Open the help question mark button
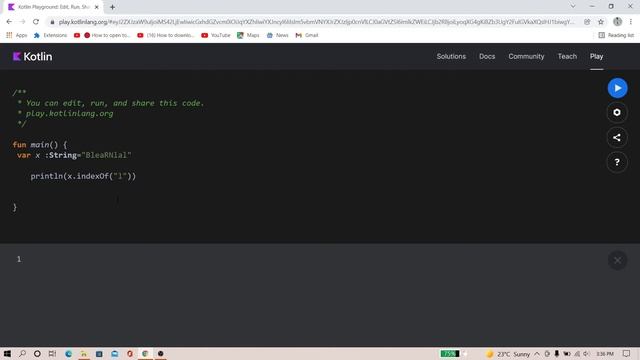 [x=617, y=162]
